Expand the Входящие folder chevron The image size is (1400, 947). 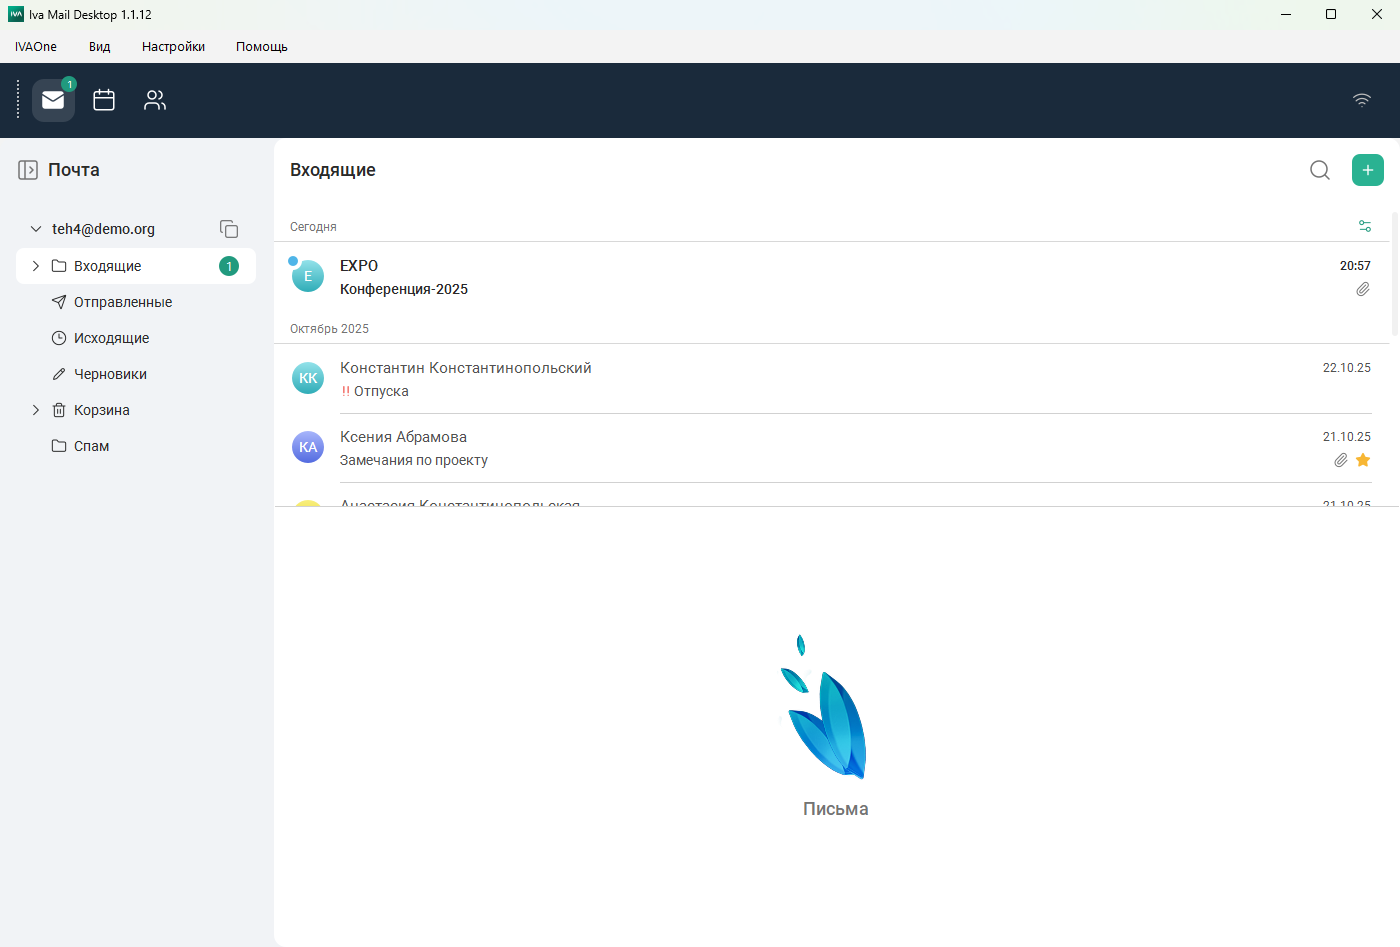point(36,266)
